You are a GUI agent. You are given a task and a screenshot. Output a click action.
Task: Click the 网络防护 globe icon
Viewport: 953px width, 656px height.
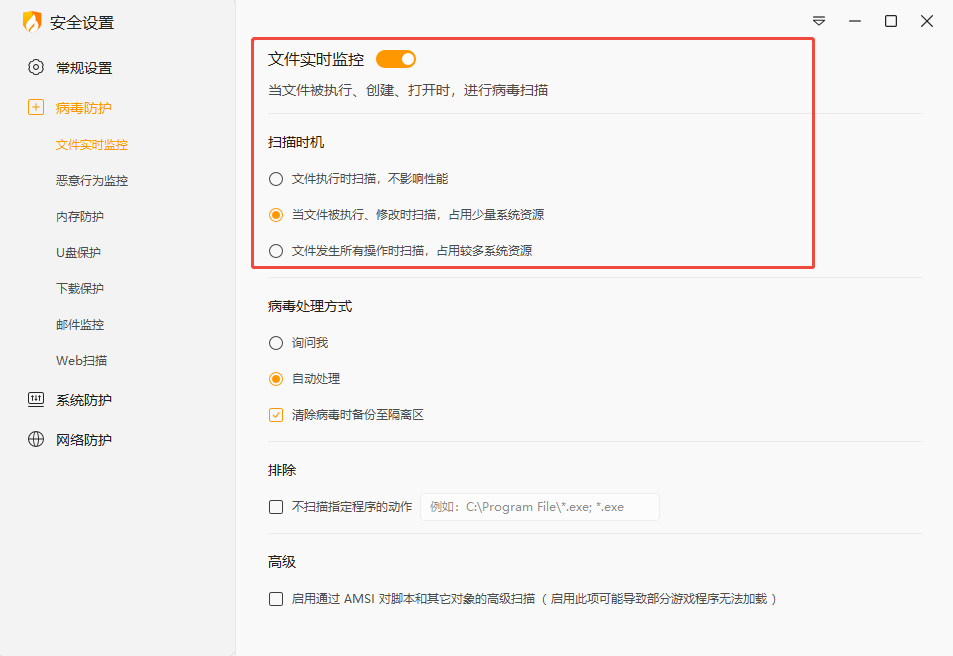pyautogui.click(x=37, y=437)
